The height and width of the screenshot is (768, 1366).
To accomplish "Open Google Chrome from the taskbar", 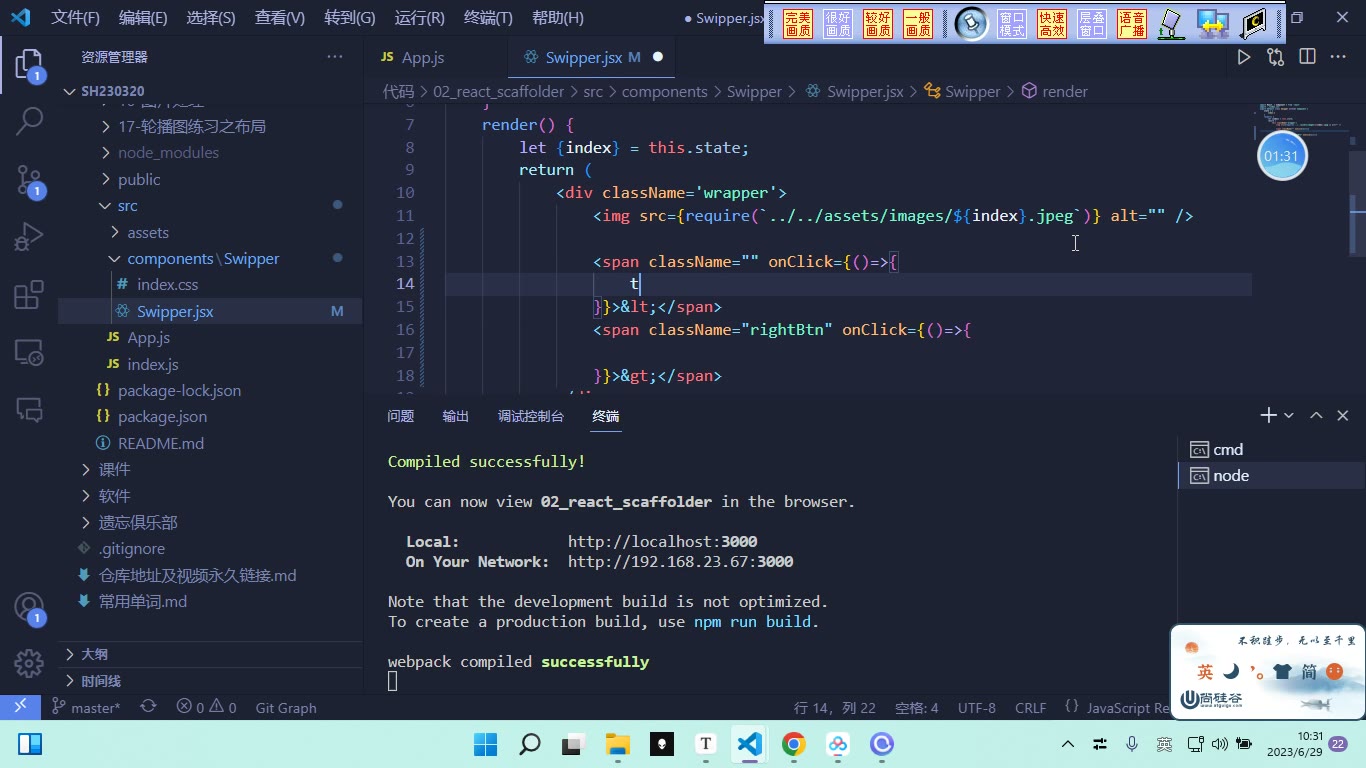I will 794,744.
